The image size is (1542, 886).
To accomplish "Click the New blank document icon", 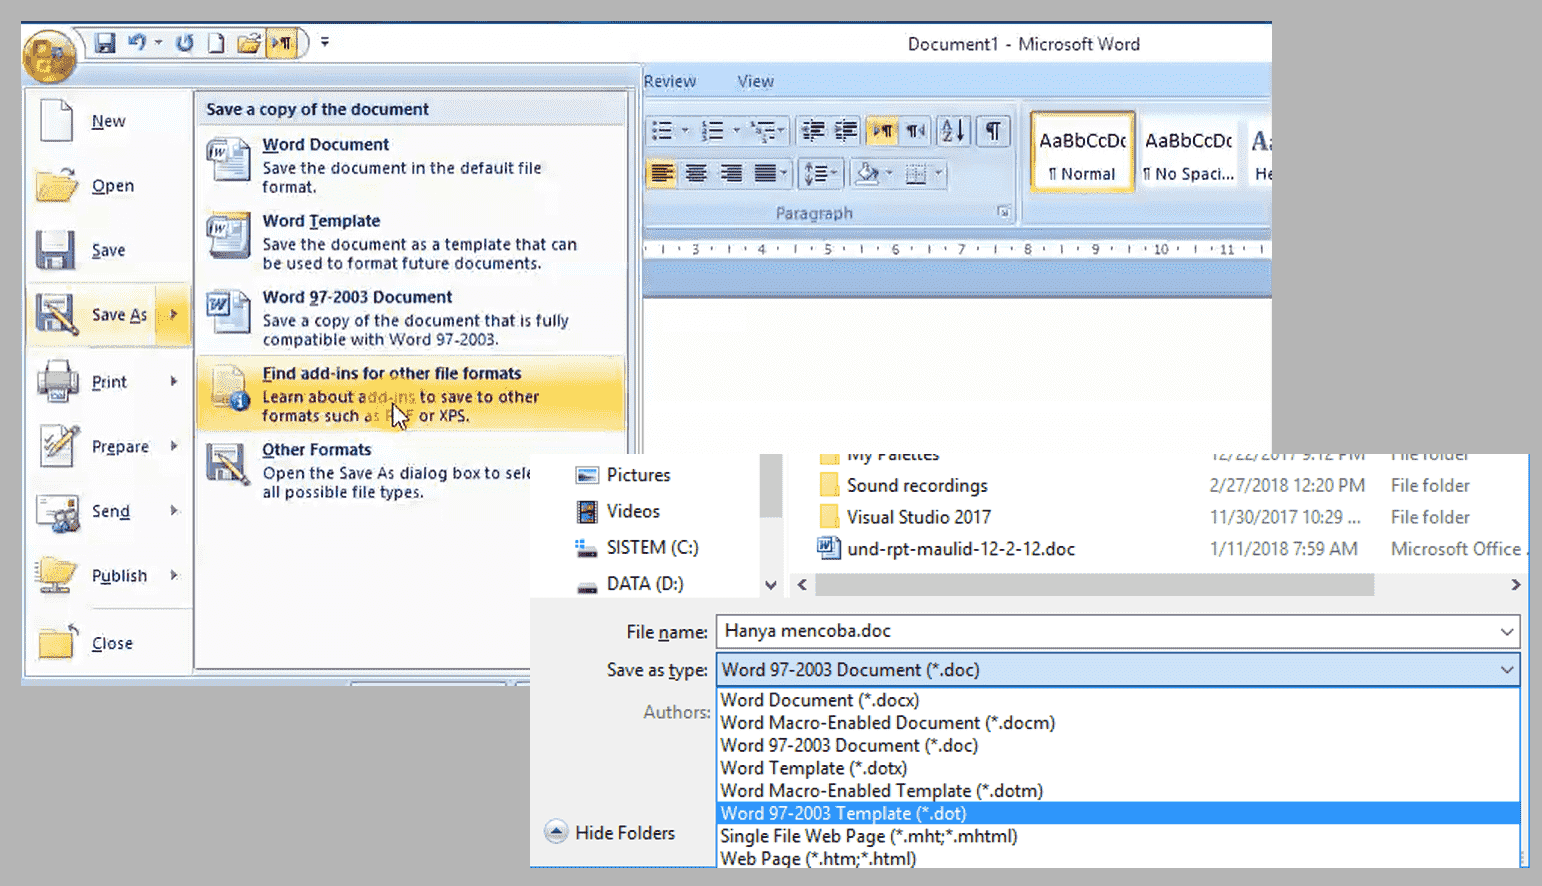I will coord(216,43).
